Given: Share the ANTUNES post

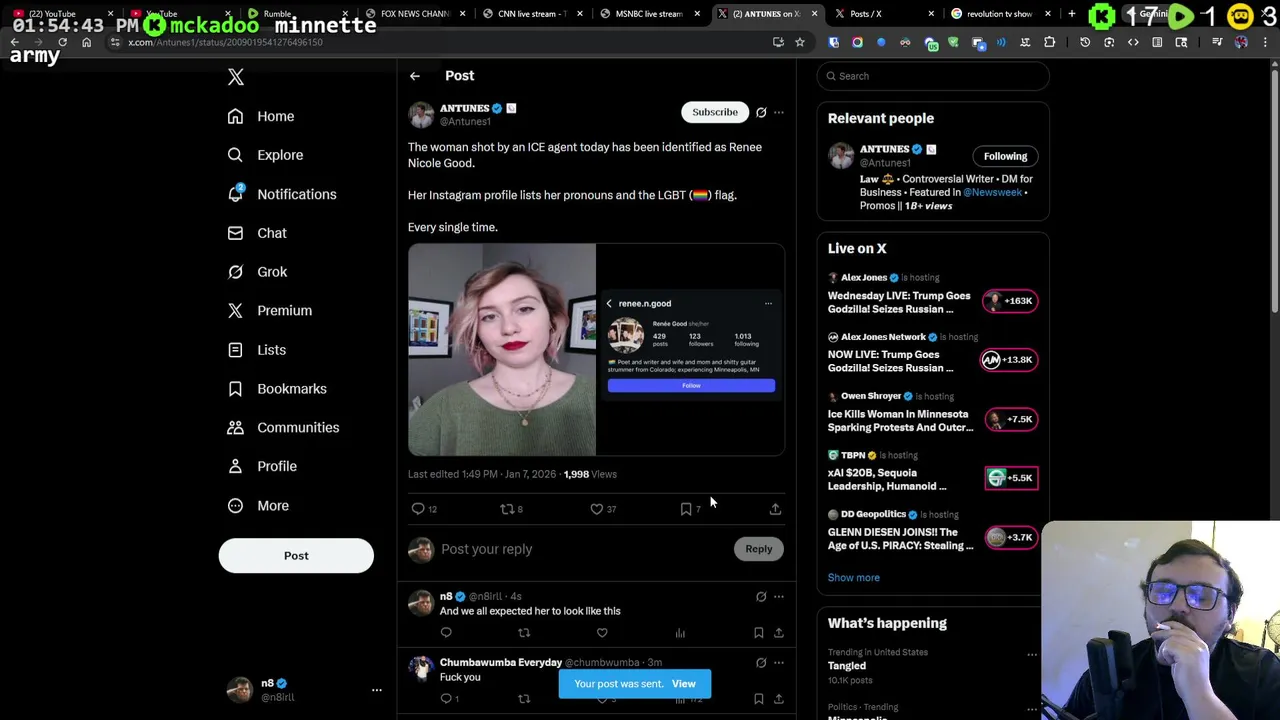Looking at the screenshot, I should coord(775,509).
